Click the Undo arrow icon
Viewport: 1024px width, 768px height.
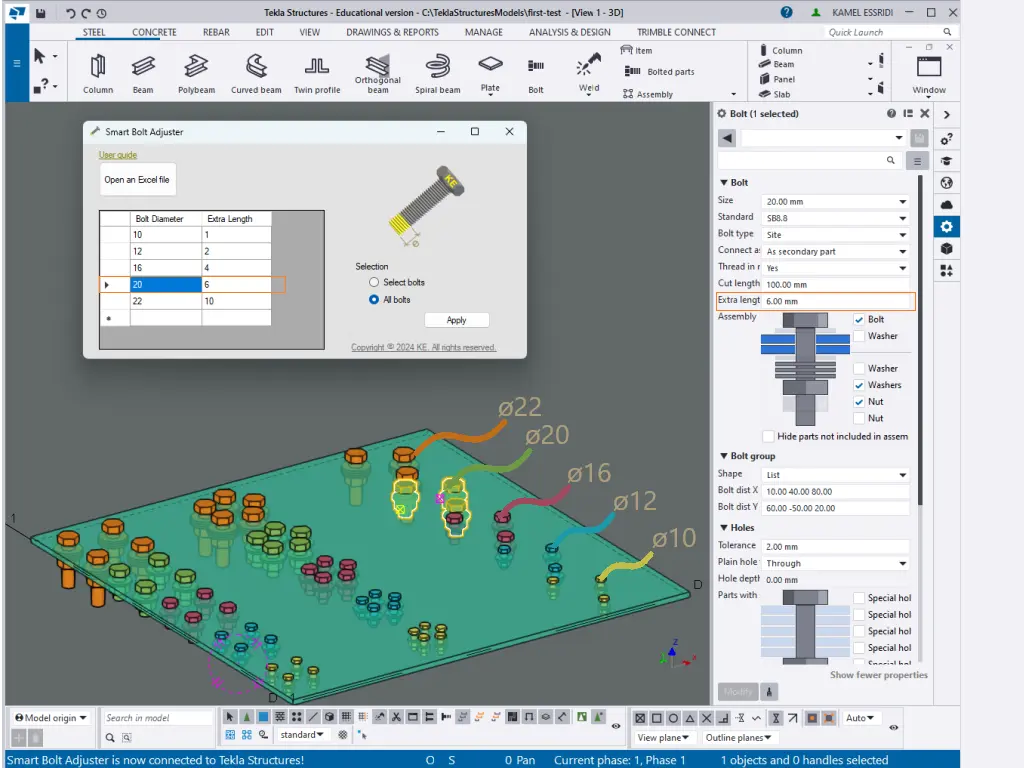(x=71, y=12)
